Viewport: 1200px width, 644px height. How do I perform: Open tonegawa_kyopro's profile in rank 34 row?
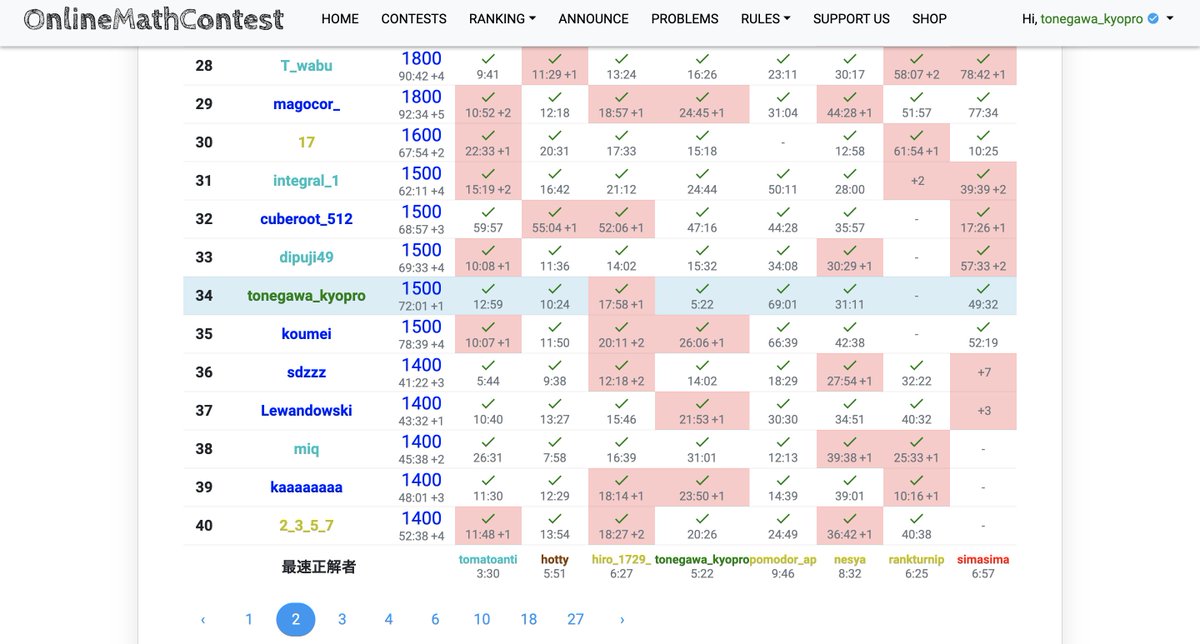pyautogui.click(x=306, y=296)
